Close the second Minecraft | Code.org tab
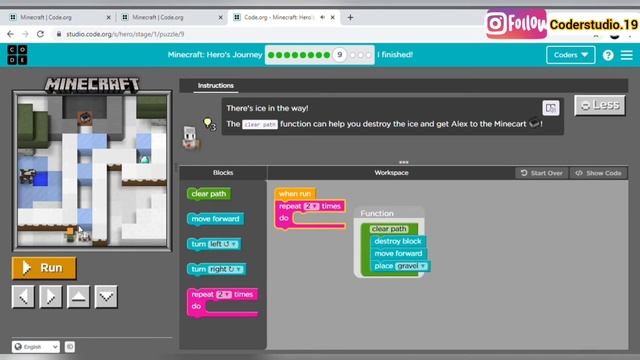 coord(220,18)
